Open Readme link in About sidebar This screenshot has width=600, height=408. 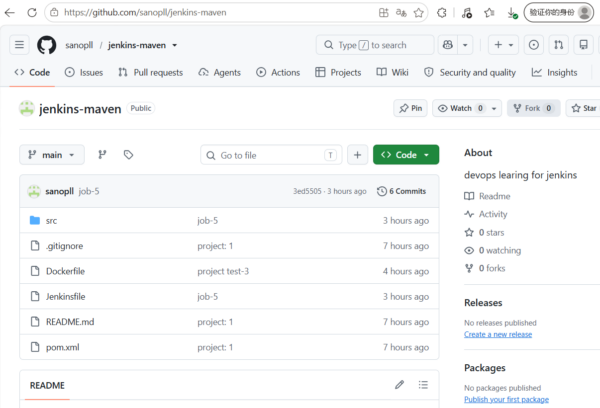488,196
